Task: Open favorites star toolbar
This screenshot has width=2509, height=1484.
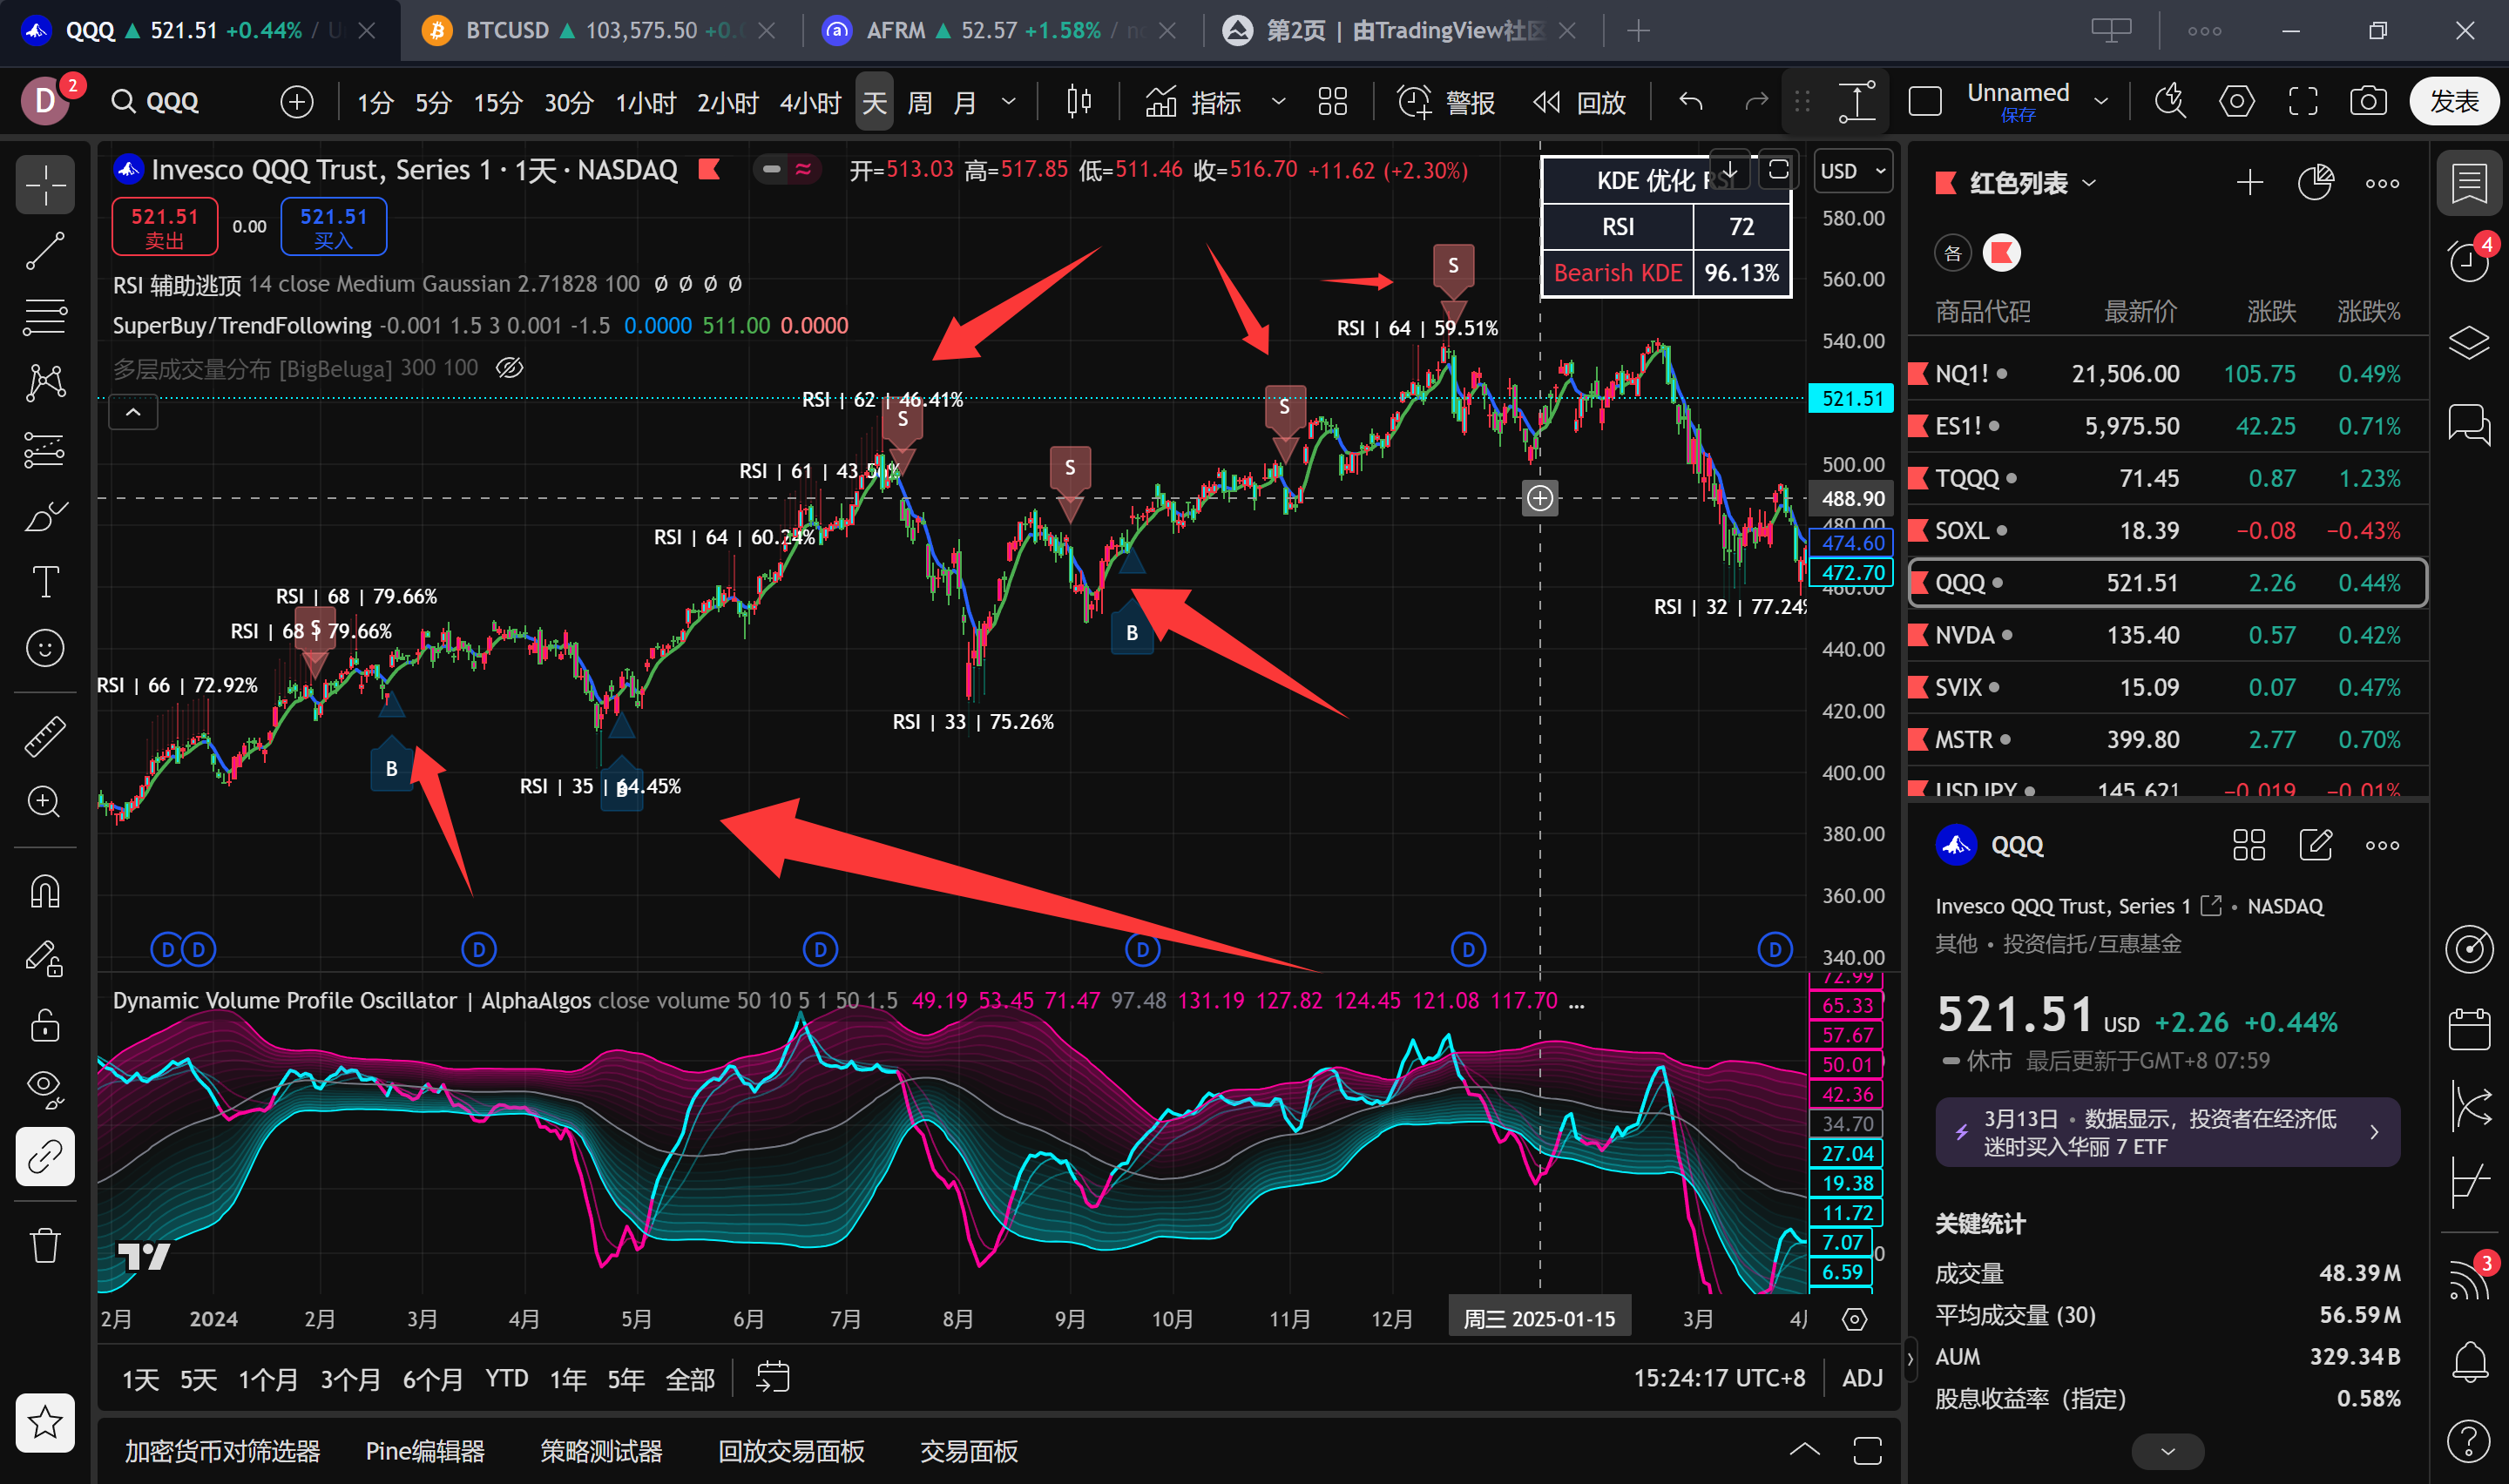Action: coord(45,1422)
